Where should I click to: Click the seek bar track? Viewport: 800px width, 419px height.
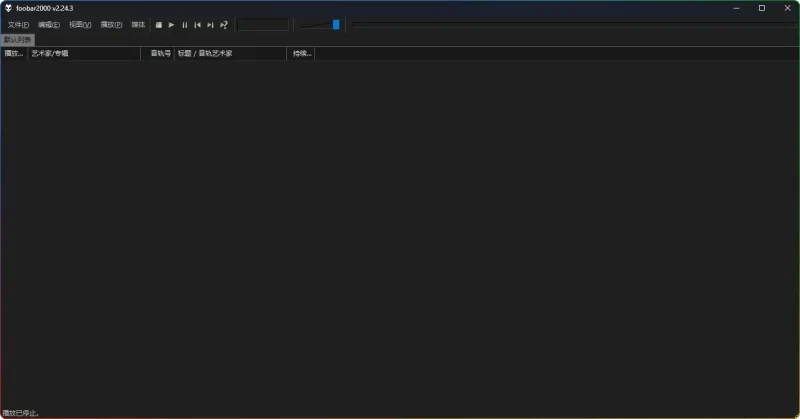(x=574, y=24)
